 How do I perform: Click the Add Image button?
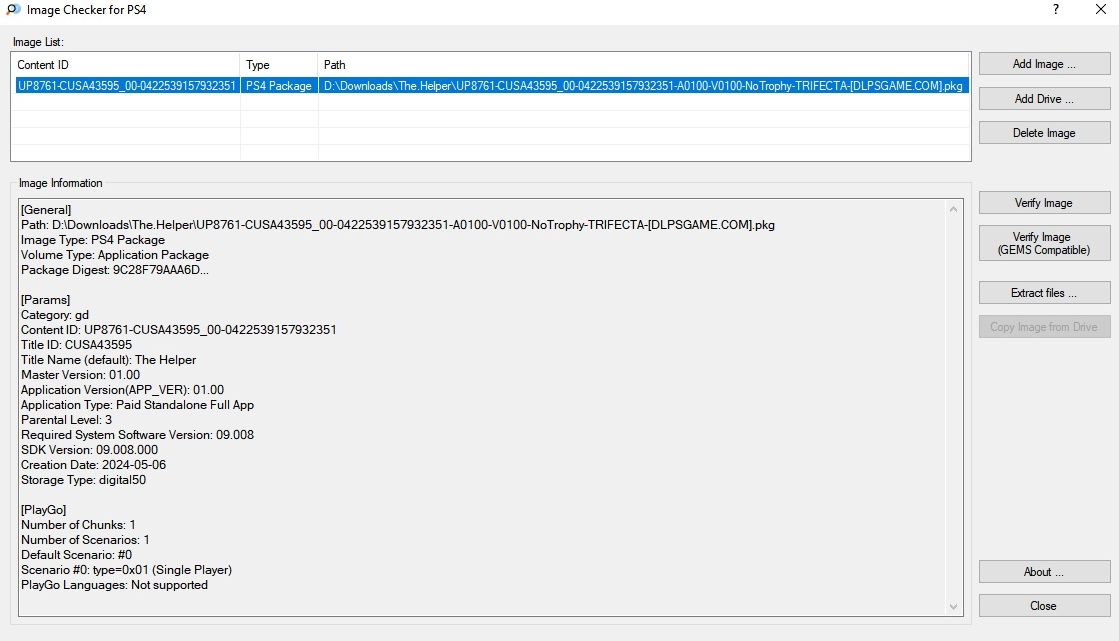(x=1044, y=64)
